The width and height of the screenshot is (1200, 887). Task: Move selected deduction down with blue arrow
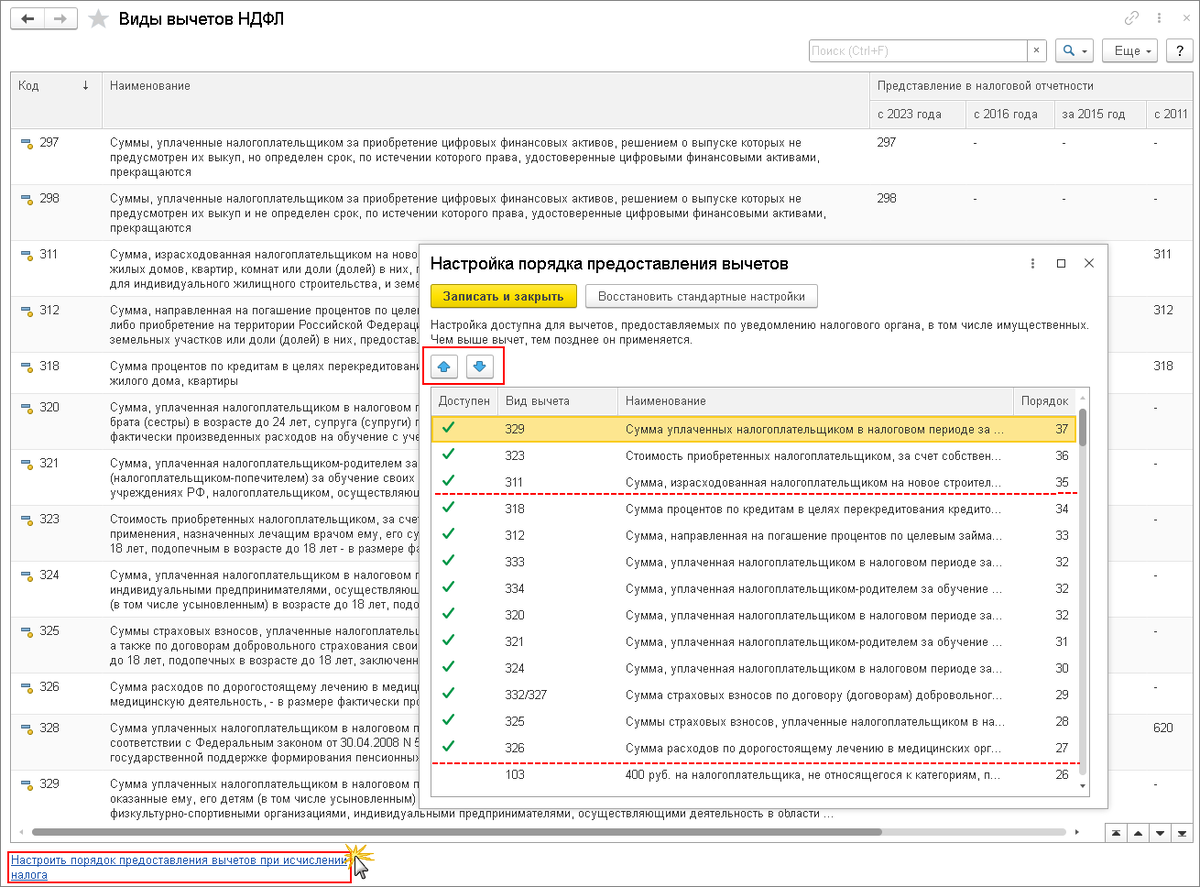pyautogui.click(x=480, y=367)
